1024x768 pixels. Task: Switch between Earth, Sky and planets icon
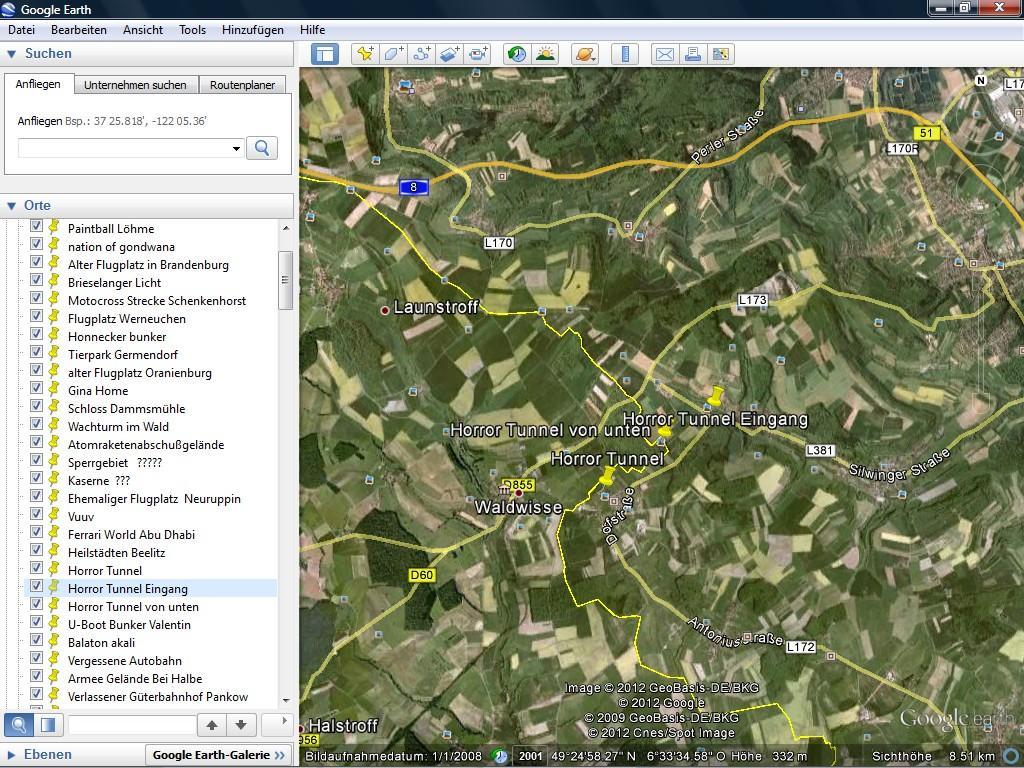pyautogui.click(x=584, y=54)
